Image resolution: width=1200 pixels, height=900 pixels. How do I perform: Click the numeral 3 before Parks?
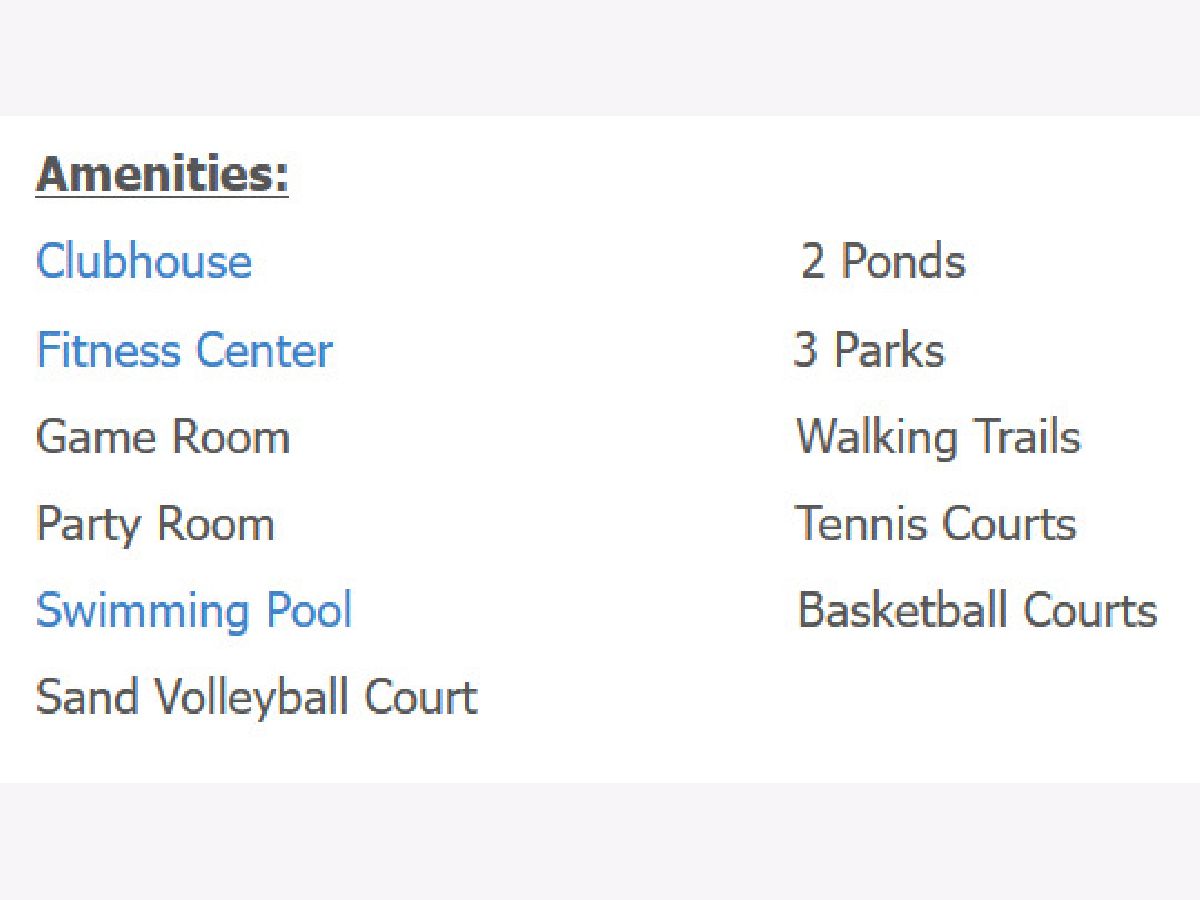click(805, 350)
